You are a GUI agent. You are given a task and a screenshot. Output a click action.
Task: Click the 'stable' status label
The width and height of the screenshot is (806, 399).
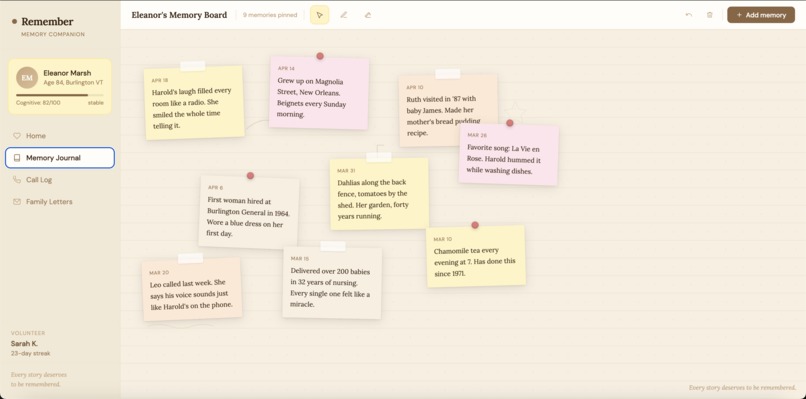(x=96, y=103)
